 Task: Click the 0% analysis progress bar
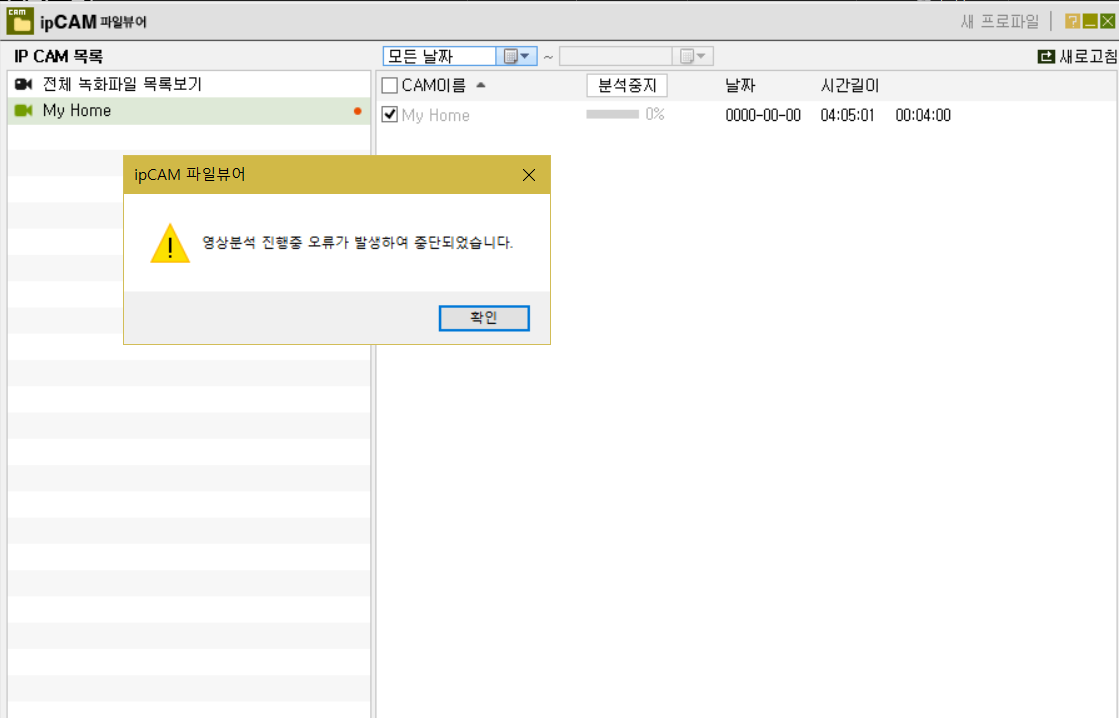(x=612, y=114)
